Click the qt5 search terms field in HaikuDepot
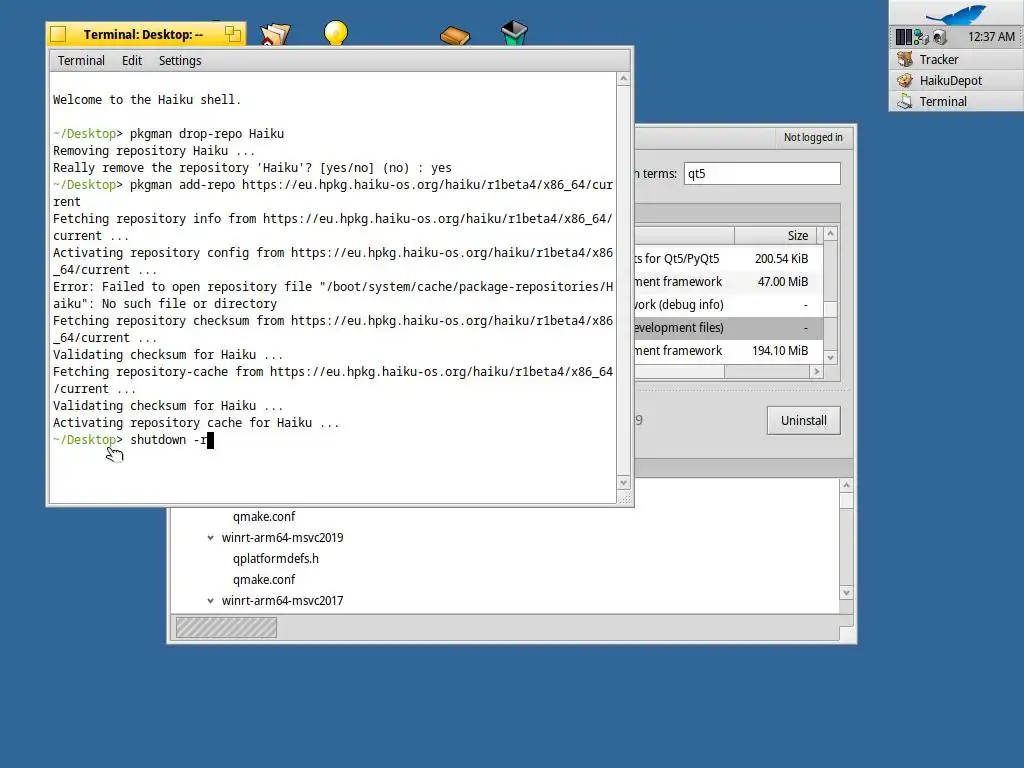Image resolution: width=1024 pixels, height=768 pixels. pyautogui.click(x=762, y=174)
